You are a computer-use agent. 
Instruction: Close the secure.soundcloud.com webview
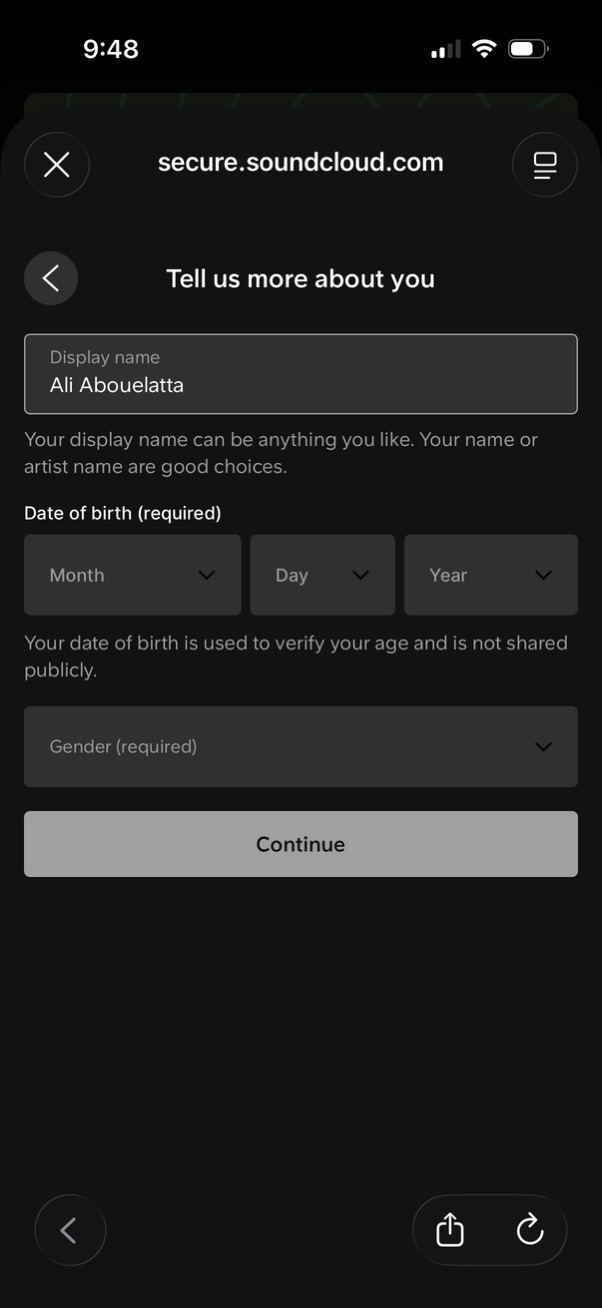[56, 164]
